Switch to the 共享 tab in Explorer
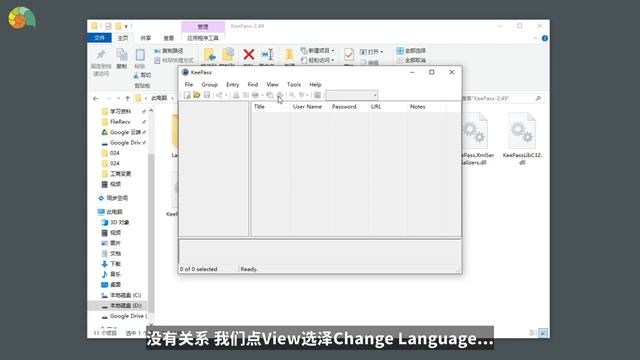 click(x=145, y=38)
